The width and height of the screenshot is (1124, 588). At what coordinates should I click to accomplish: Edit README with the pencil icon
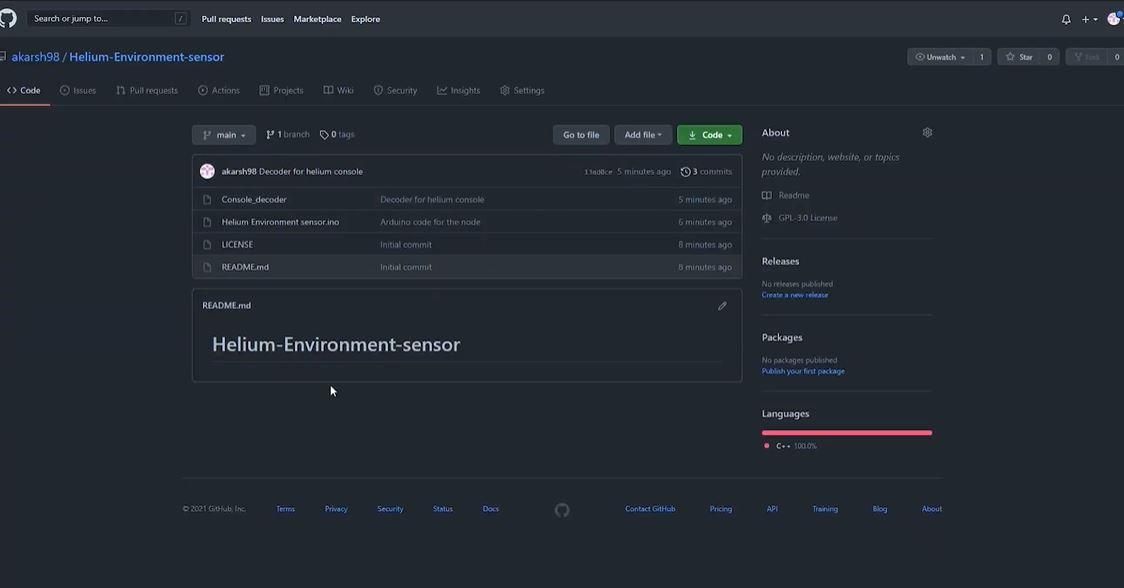[x=722, y=305]
